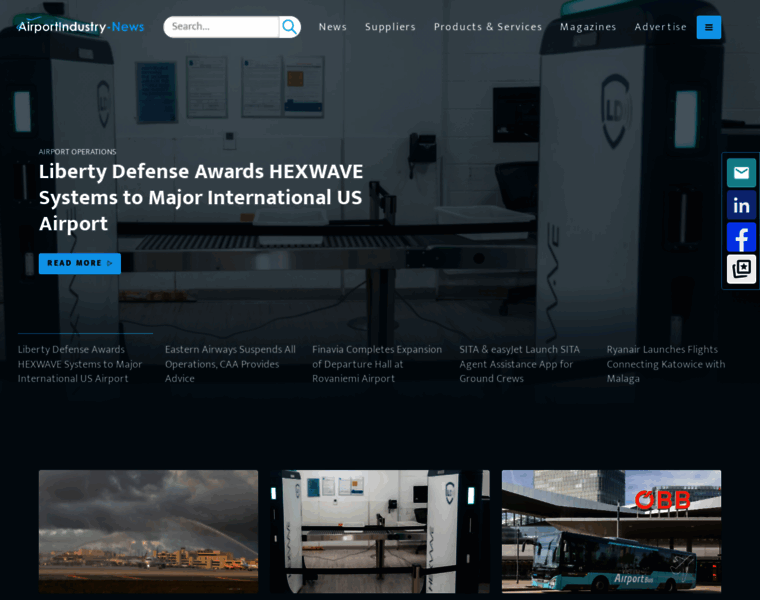Select SITA & easyJet Launch story
This screenshot has width=760, height=600.
pos(520,363)
